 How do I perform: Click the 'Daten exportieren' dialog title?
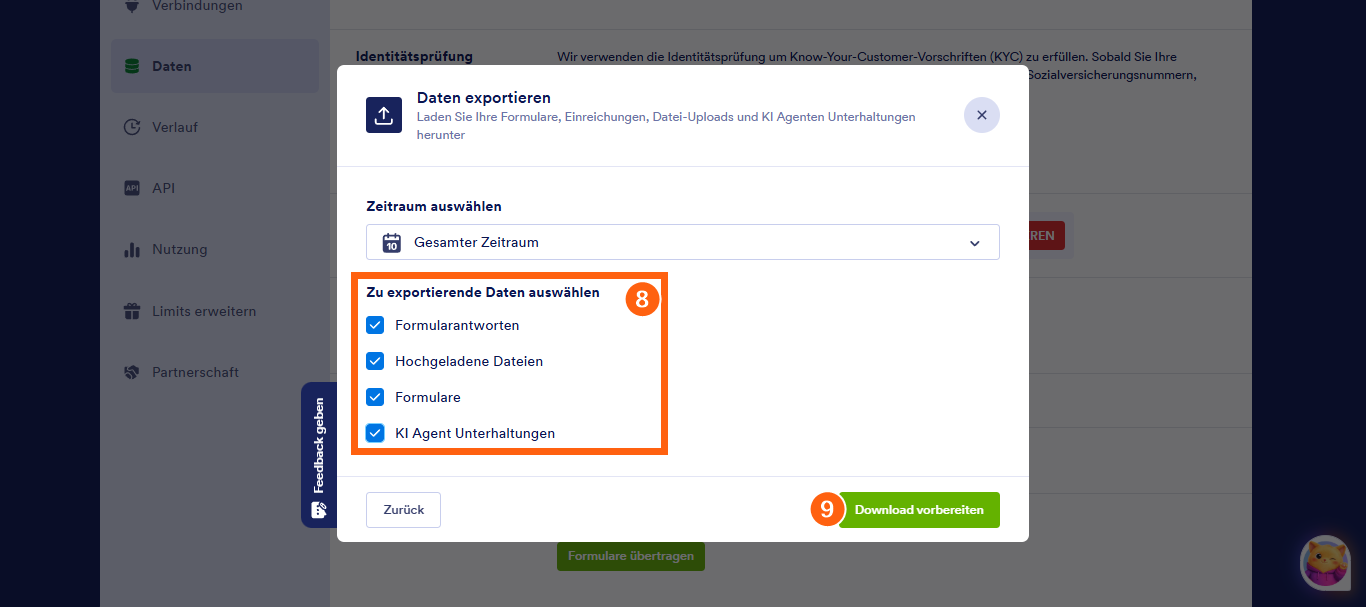coord(484,97)
